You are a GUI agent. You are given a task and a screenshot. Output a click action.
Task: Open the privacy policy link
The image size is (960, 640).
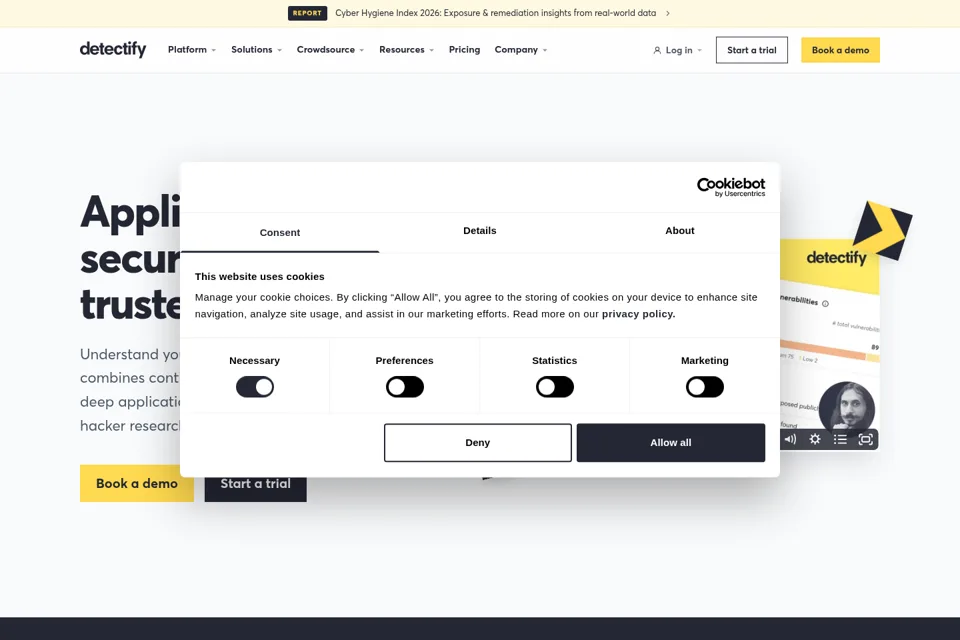pos(638,314)
